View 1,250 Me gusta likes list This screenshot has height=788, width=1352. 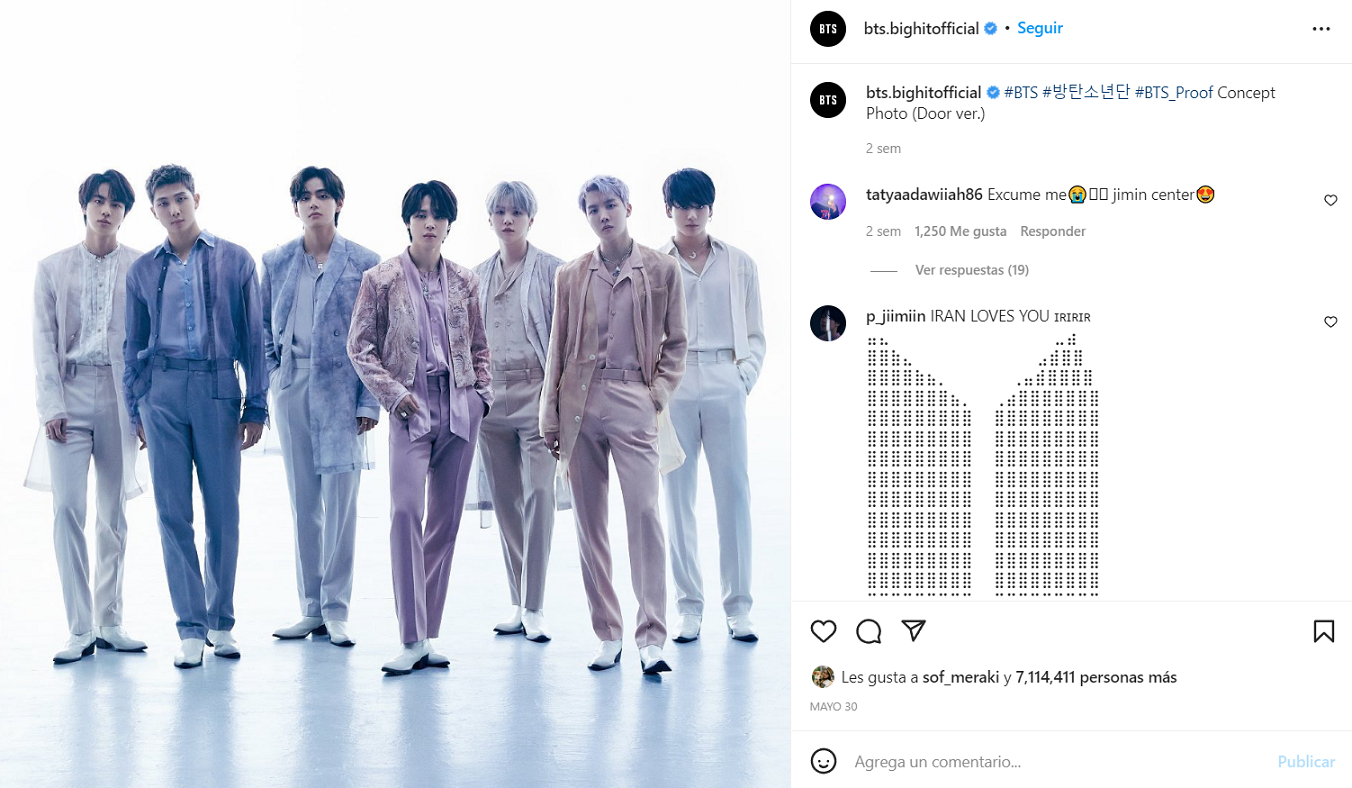click(960, 231)
